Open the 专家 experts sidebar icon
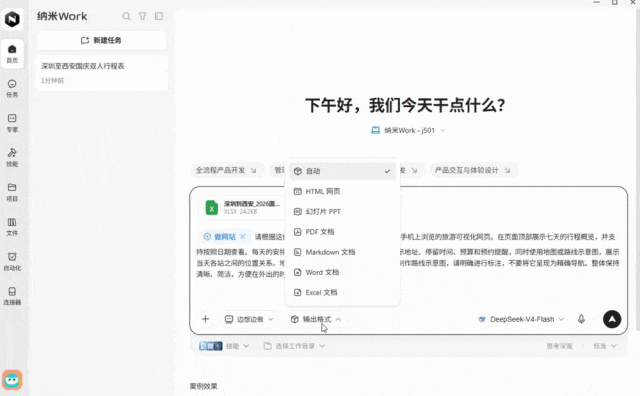The height and width of the screenshot is (396, 640). pos(12,123)
